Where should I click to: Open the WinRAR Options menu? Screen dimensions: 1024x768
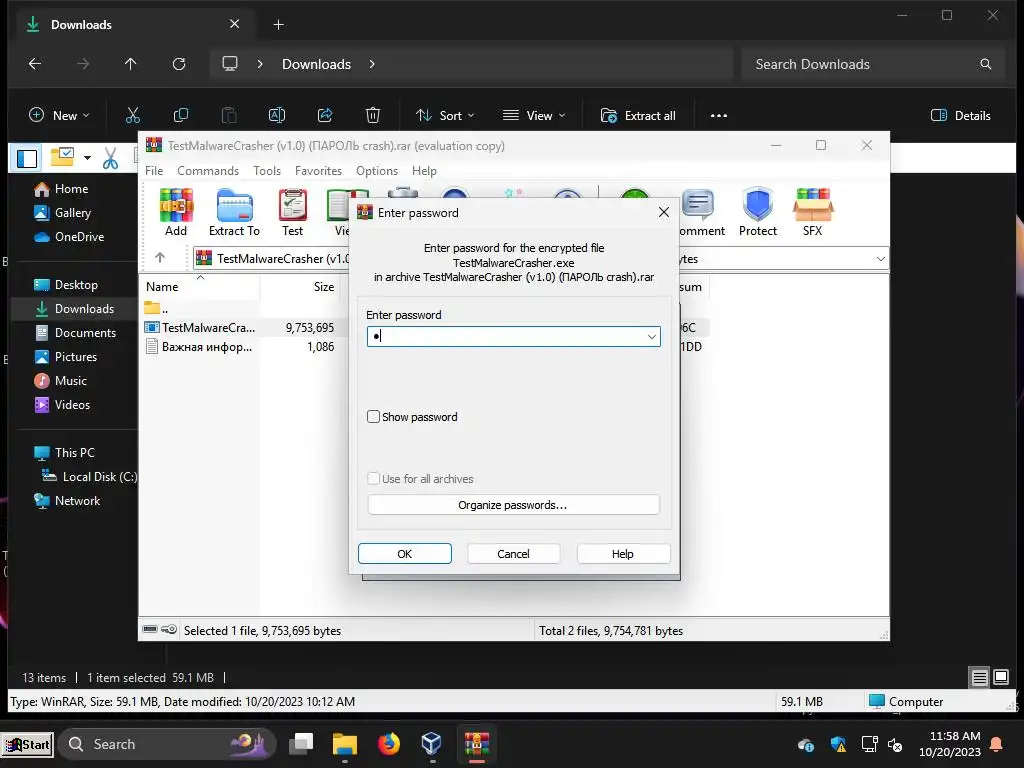377,170
